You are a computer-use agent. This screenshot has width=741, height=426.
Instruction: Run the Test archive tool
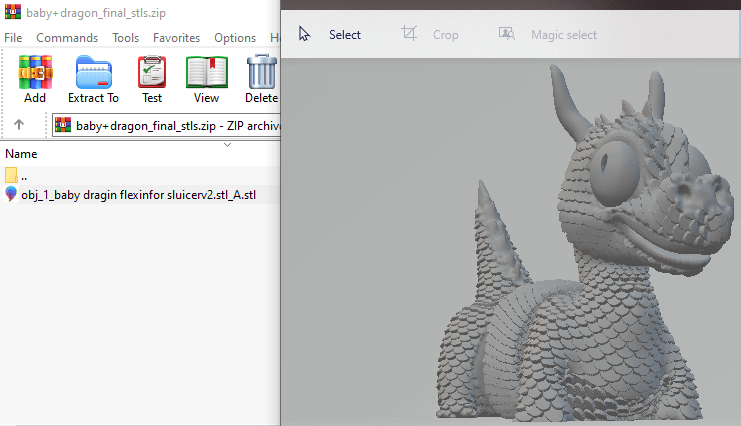(152, 79)
